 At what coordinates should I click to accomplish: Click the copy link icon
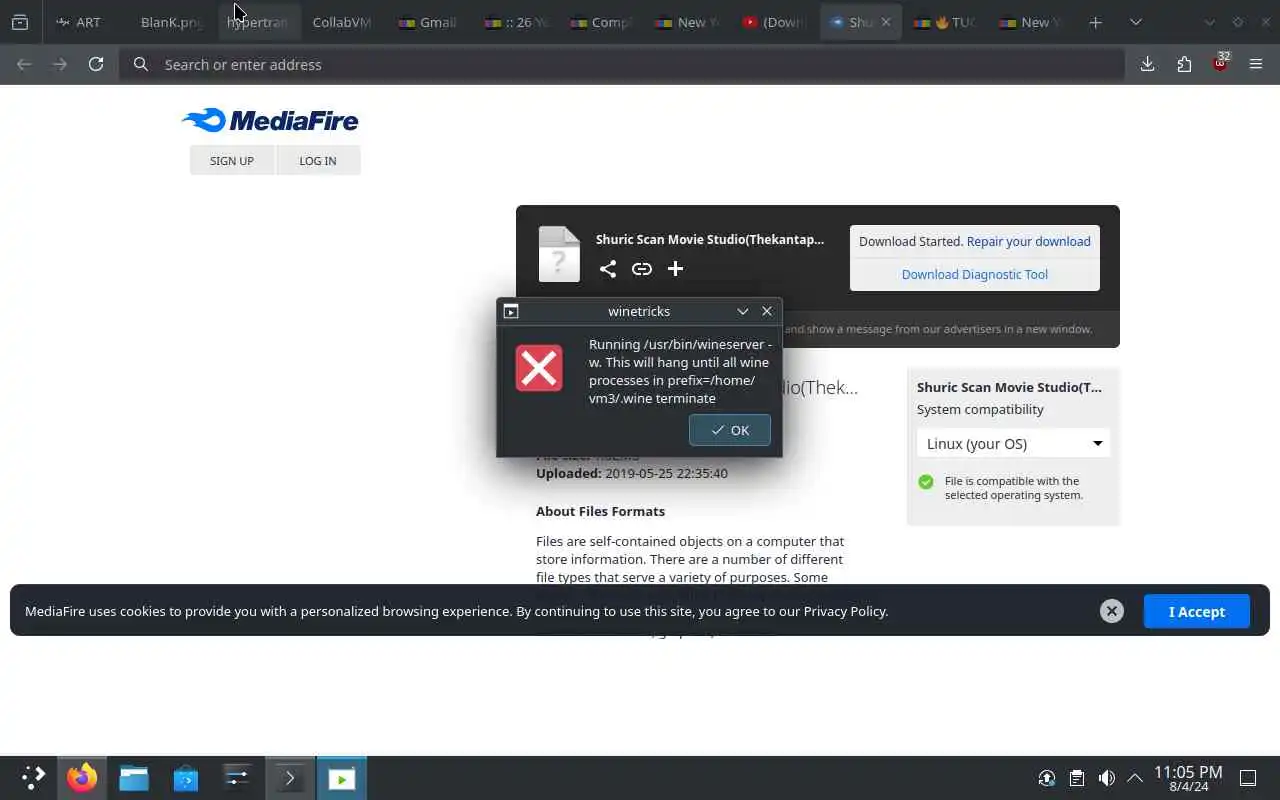click(x=642, y=268)
